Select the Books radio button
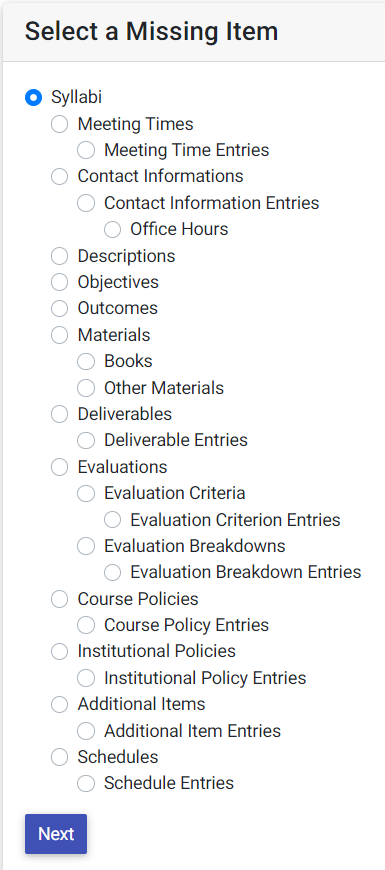This screenshot has height=870, width=385. click(x=86, y=361)
